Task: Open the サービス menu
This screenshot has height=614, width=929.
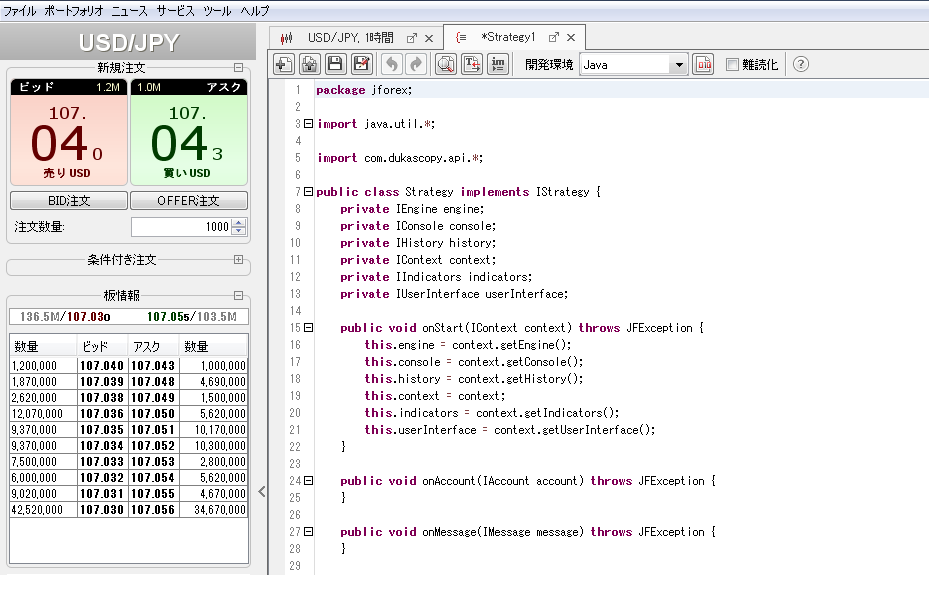Action: pyautogui.click(x=175, y=11)
